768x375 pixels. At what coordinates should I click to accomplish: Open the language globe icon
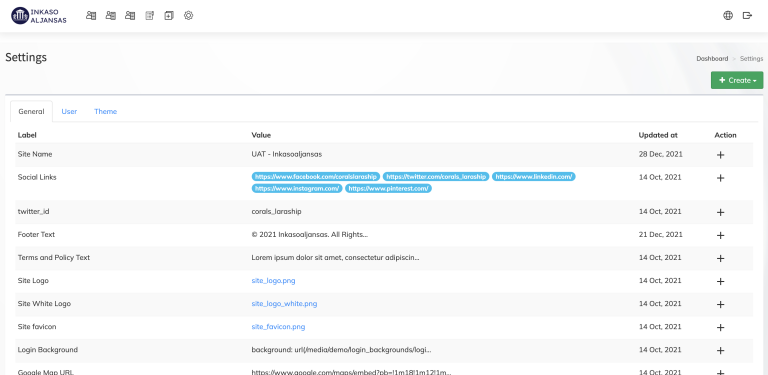point(728,16)
